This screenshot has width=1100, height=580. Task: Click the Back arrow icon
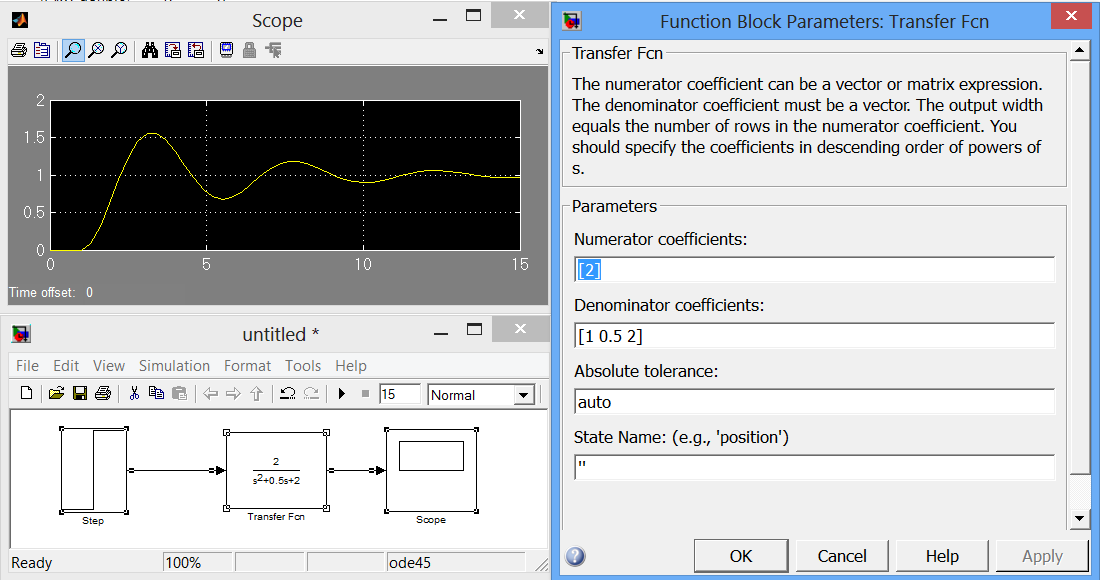pyautogui.click(x=210, y=393)
